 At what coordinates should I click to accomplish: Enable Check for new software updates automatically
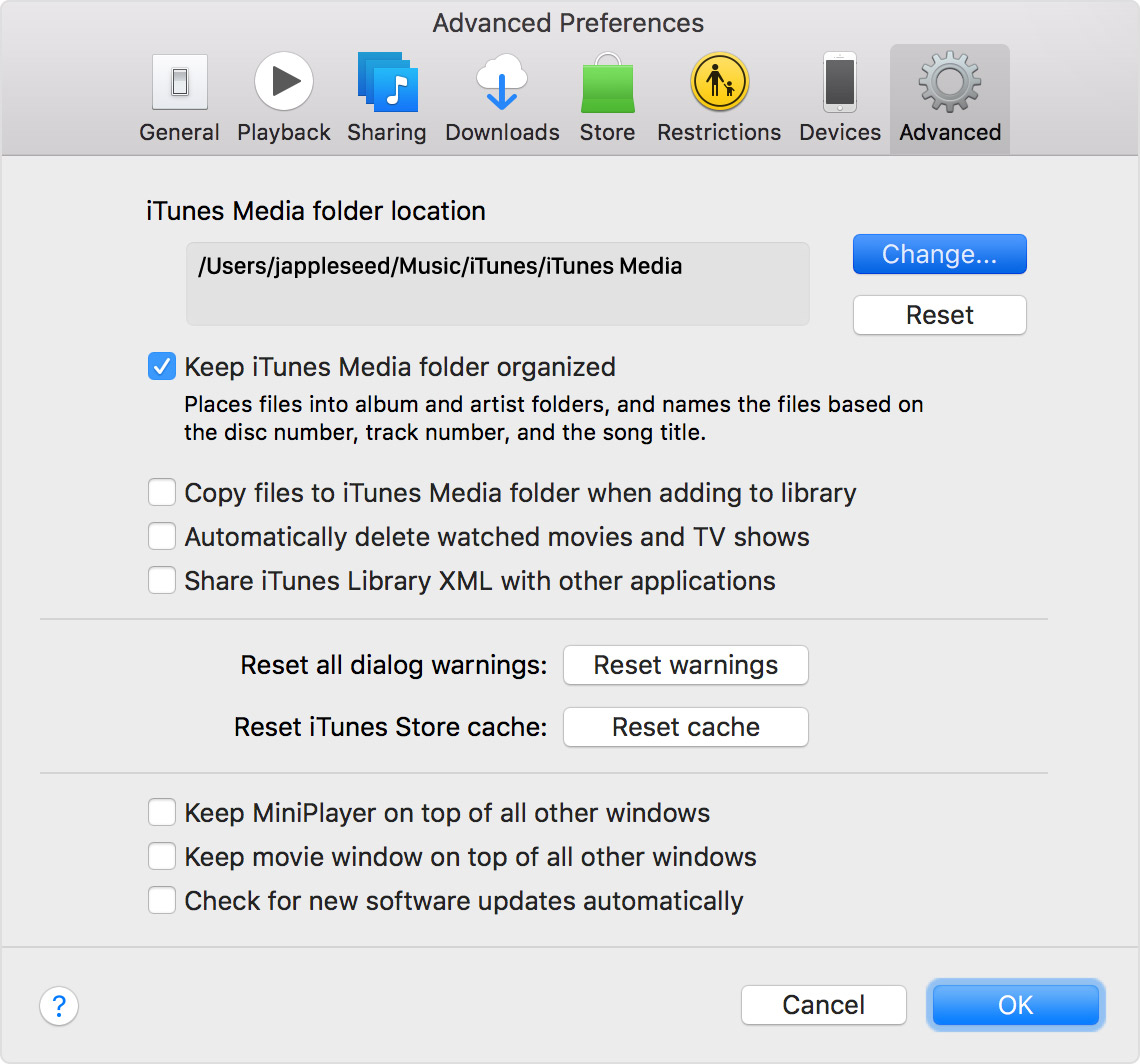point(161,900)
